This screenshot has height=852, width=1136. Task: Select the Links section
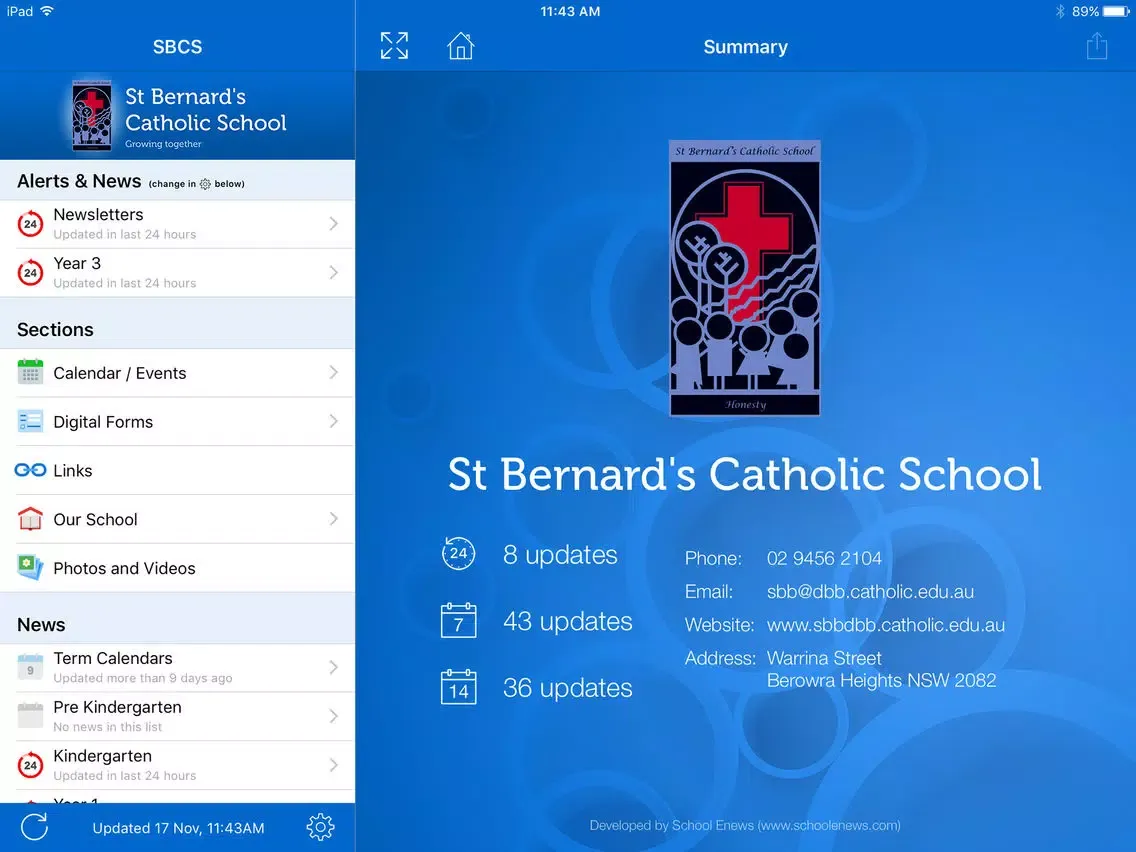tap(178, 470)
